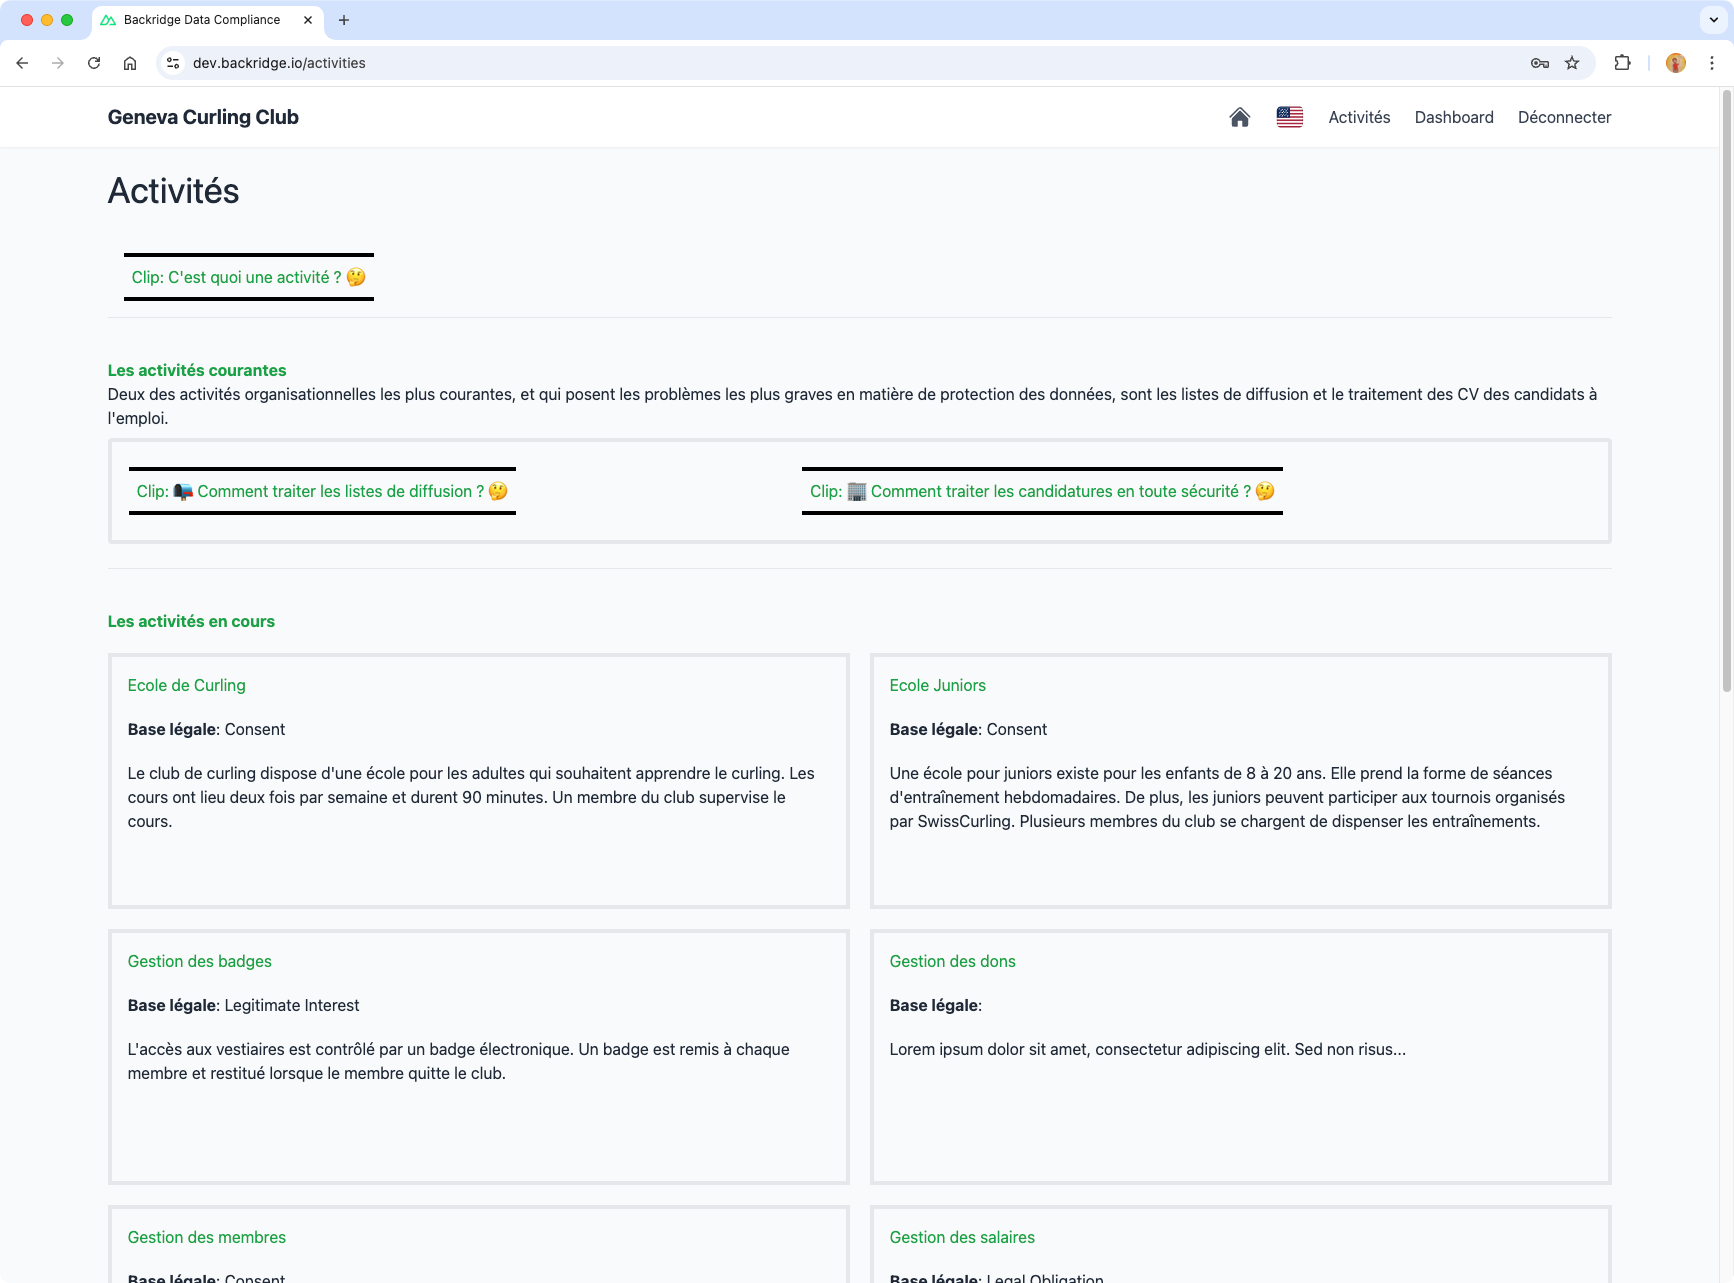Change language using the US flag icon
The width and height of the screenshot is (1734, 1283).
point(1290,117)
